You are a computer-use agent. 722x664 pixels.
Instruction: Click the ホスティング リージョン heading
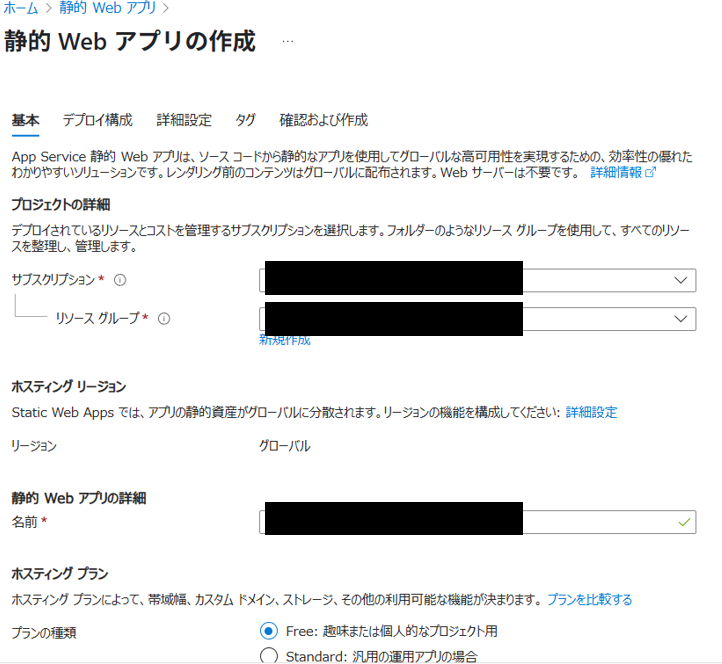[69, 386]
